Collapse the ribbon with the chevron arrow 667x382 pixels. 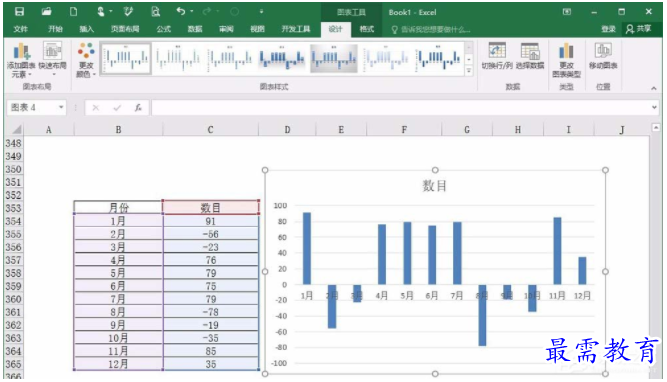tap(653, 88)
